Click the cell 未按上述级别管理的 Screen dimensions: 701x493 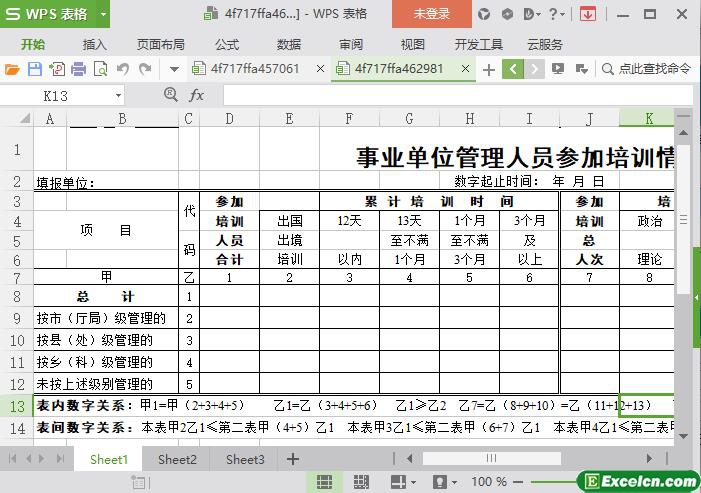[106, 384]
